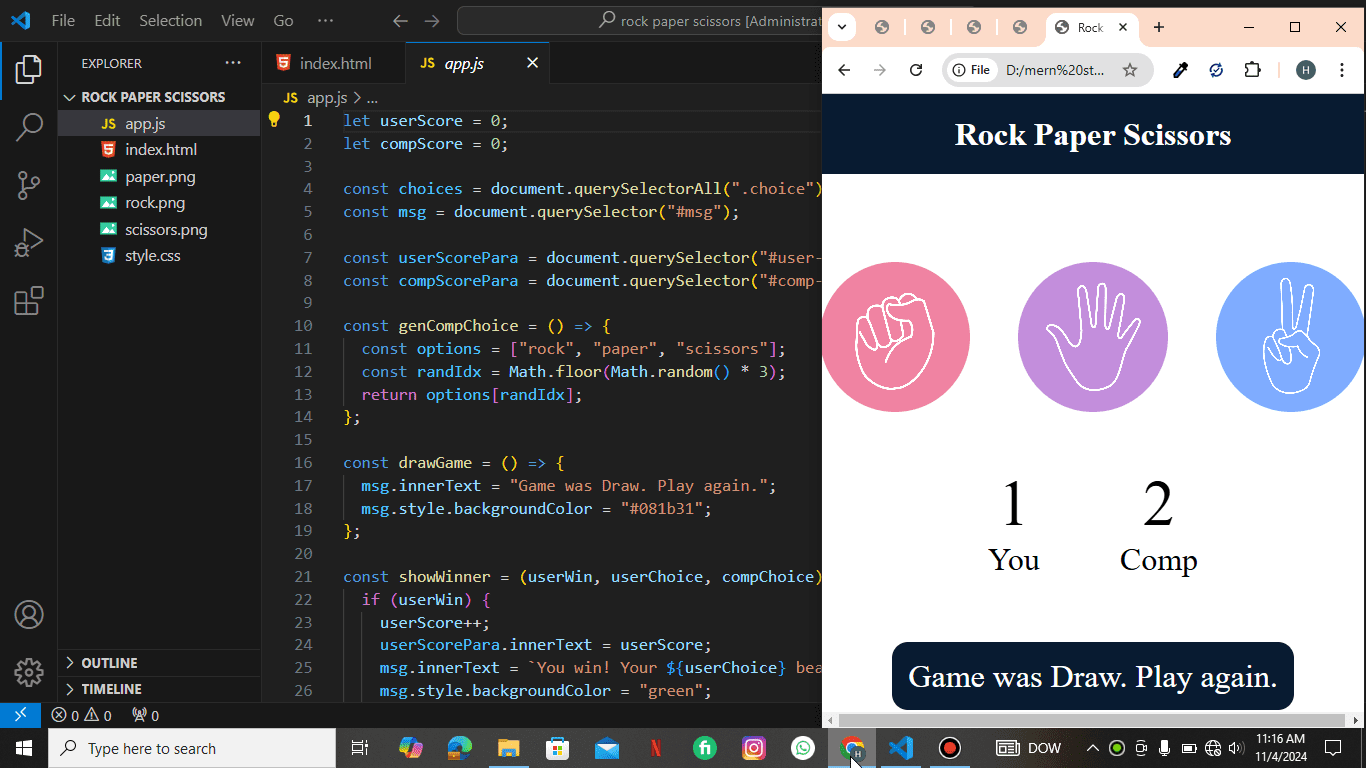Open the Run and Debug view
Image resolution: width=1366 pixels, height=768 pixels.
29,243
